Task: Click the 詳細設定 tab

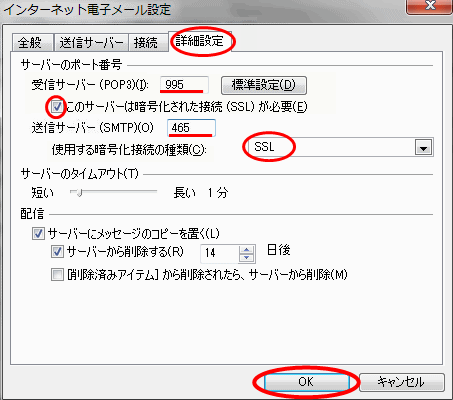Action: click(199, 41)
